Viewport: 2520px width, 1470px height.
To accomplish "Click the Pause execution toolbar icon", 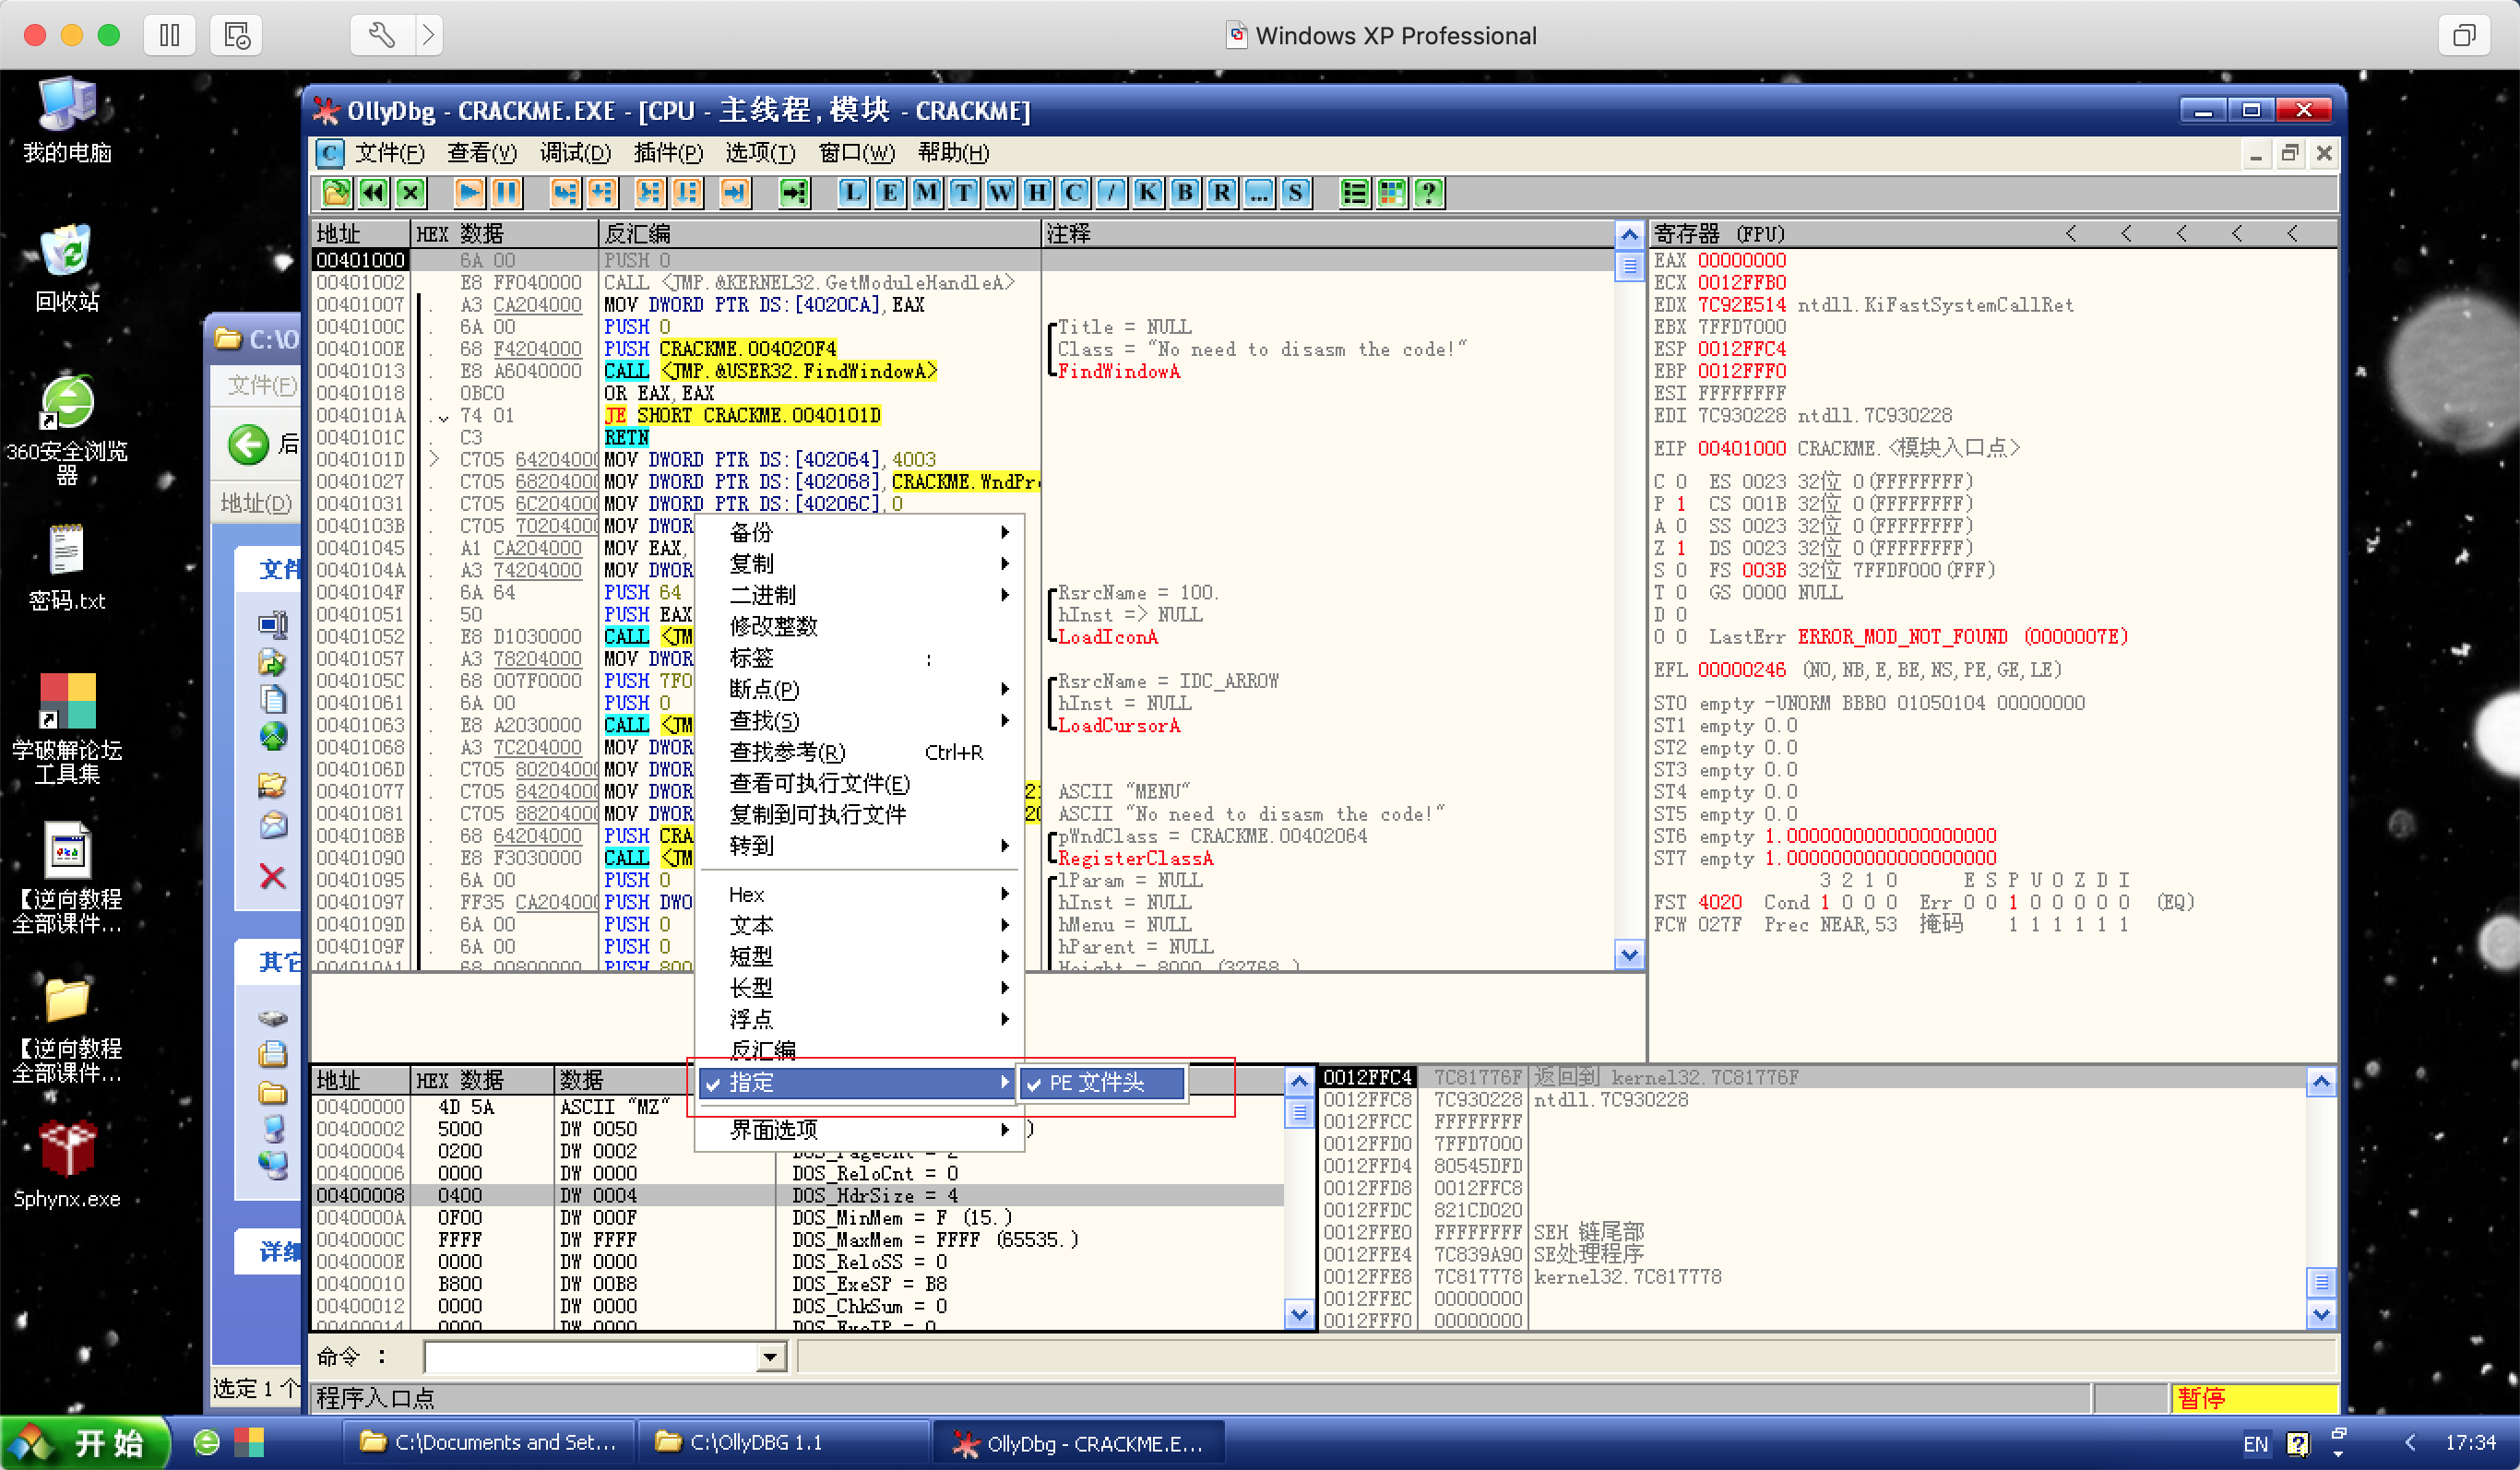I will coord(506,192).
